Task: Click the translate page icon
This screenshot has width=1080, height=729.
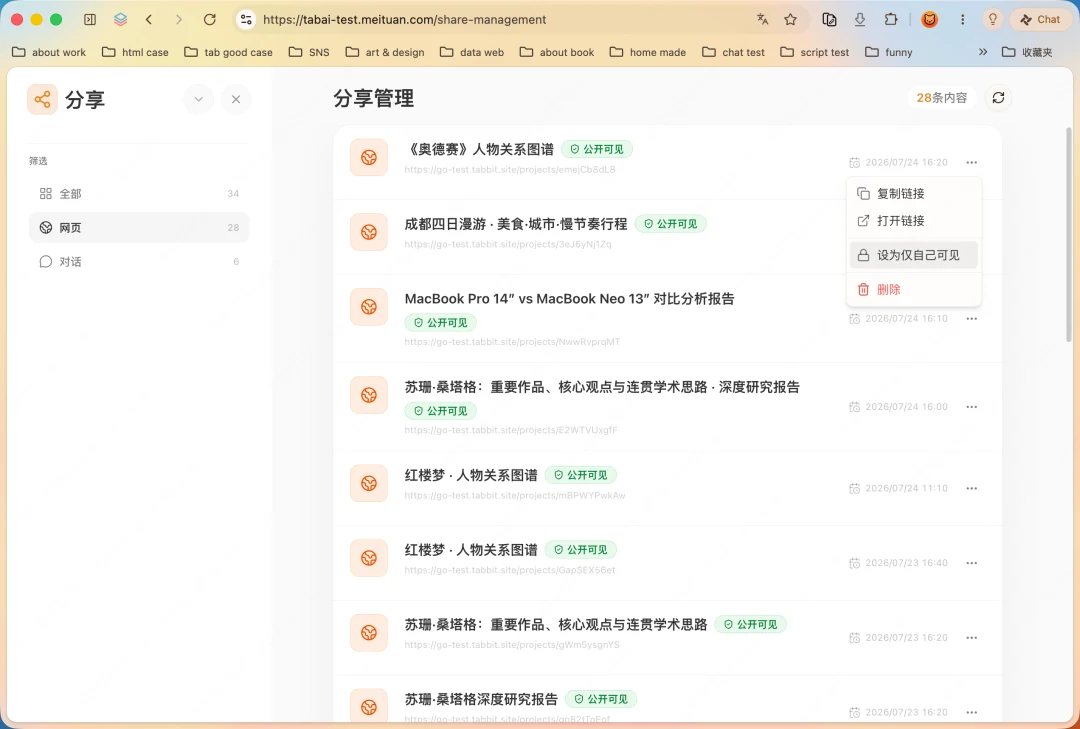Action: pos(762,19)
